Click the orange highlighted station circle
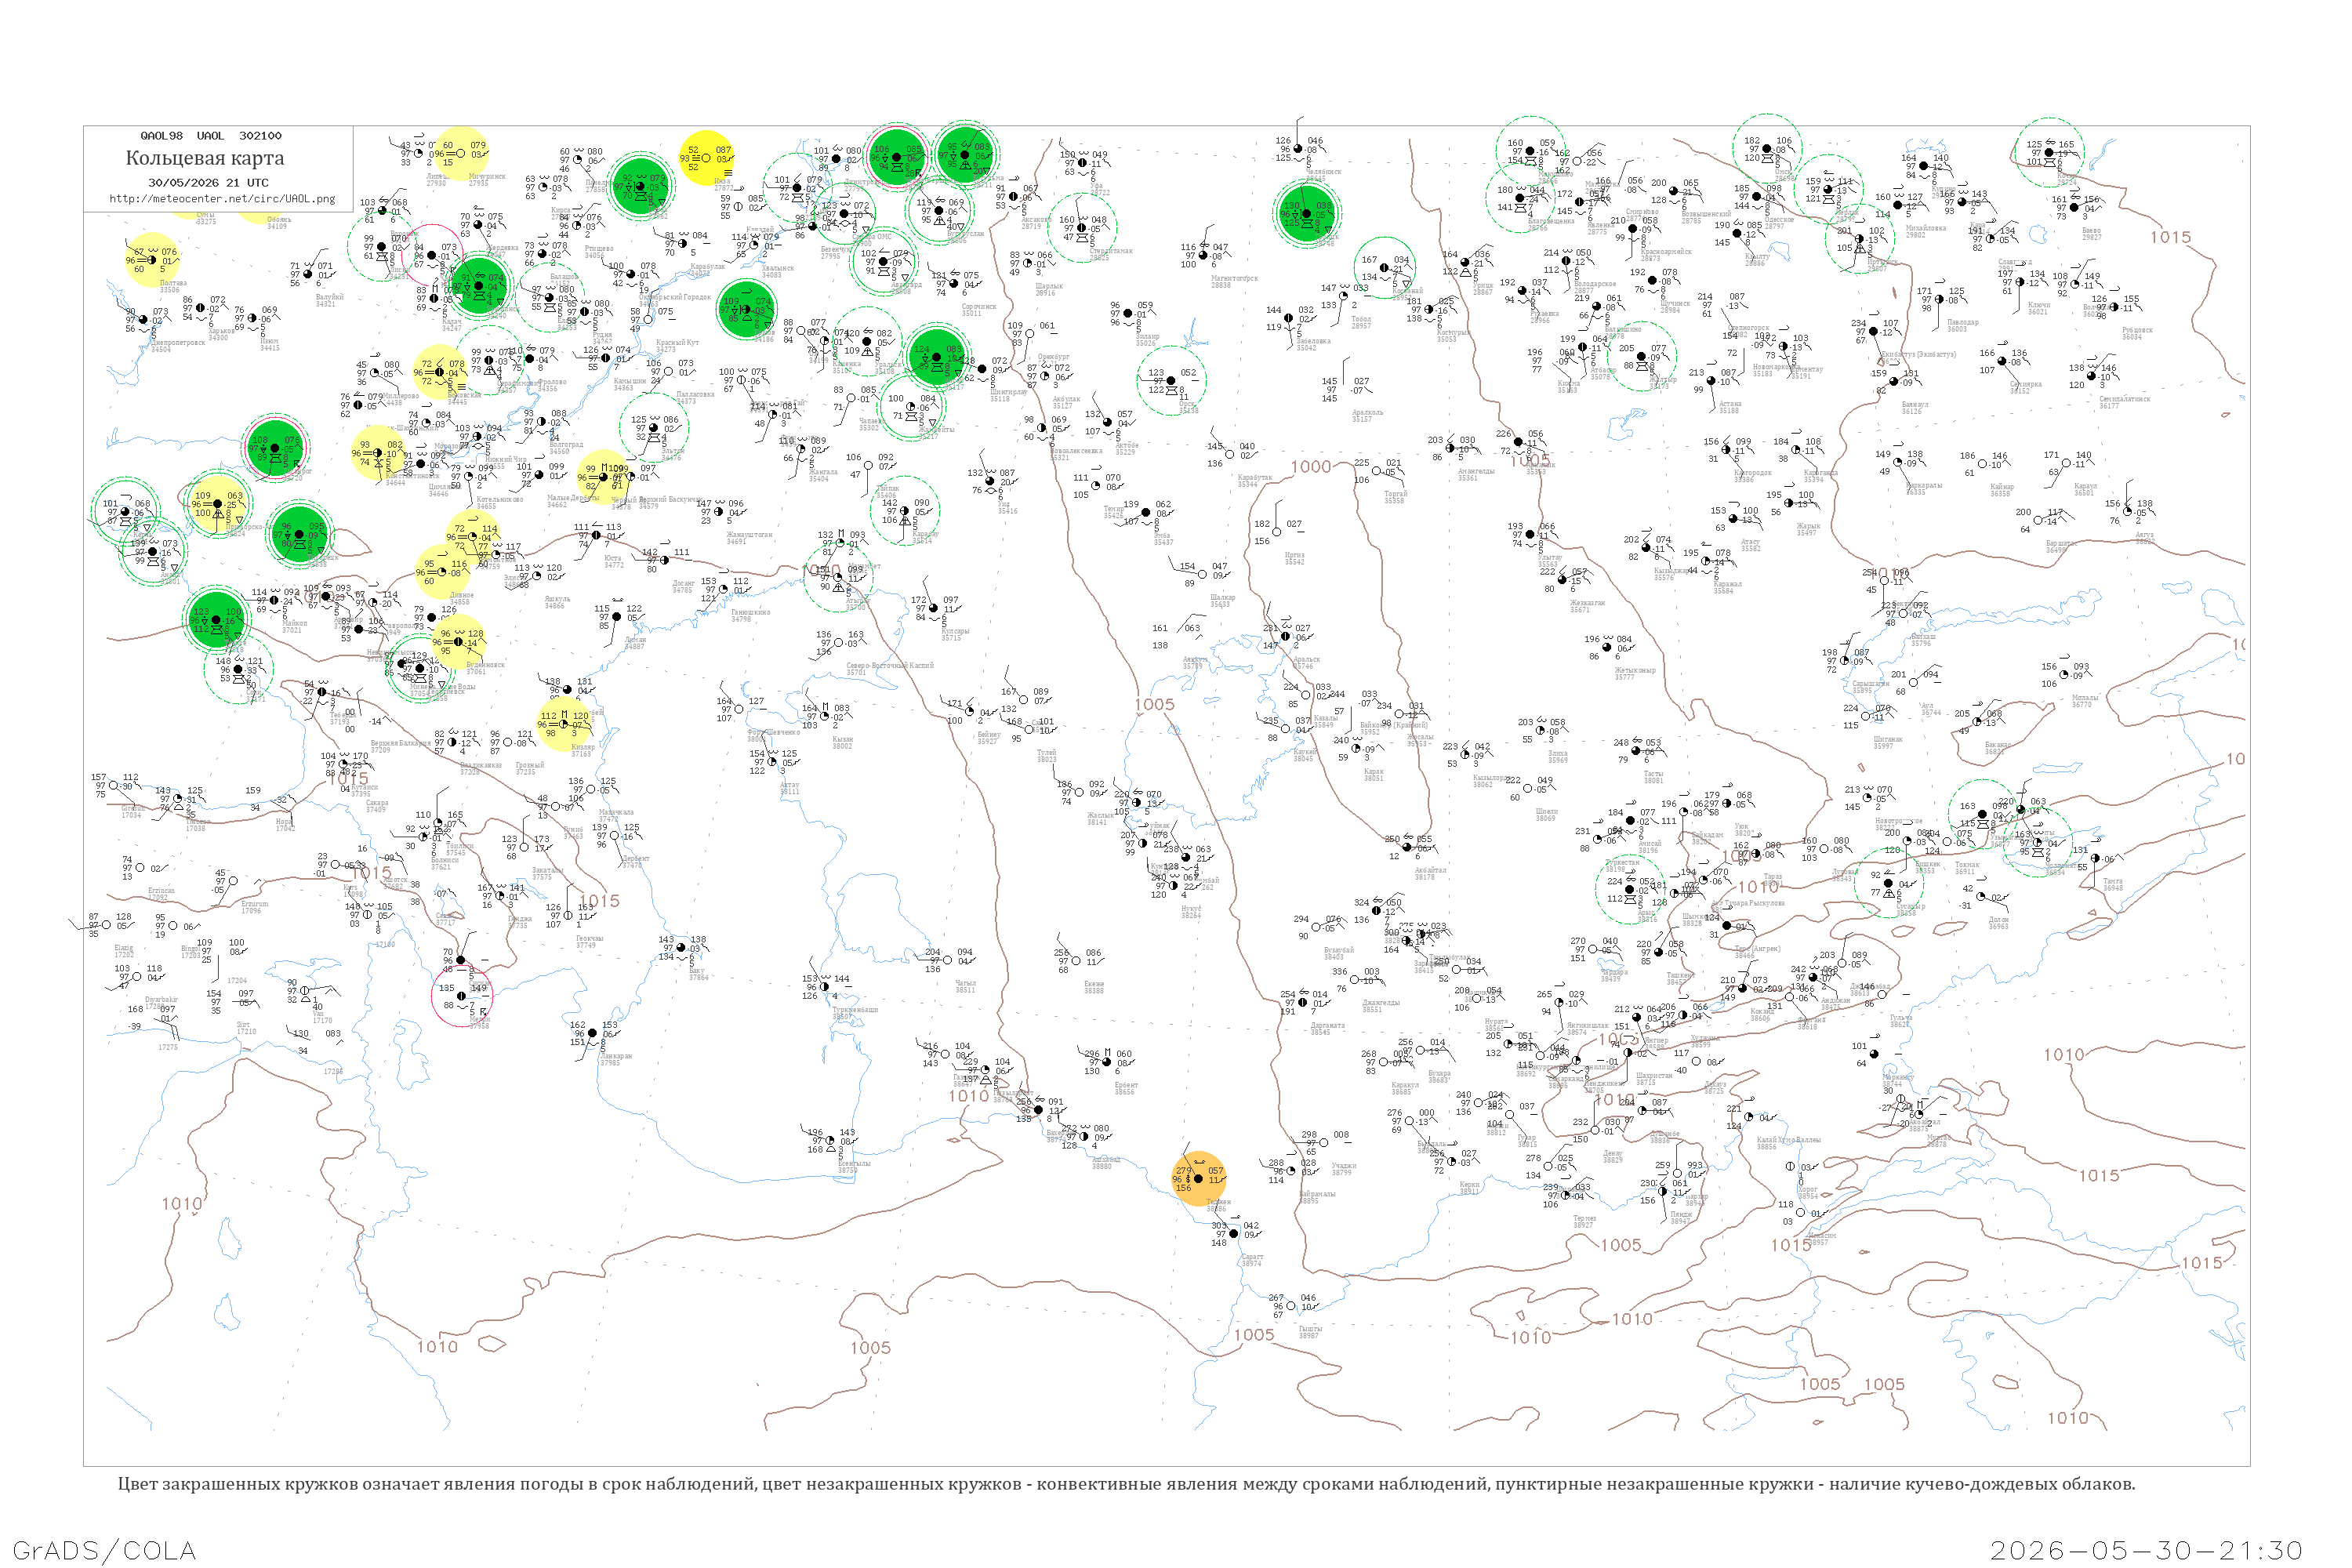The image size is (2352, 1568). pos(1198,1179)
